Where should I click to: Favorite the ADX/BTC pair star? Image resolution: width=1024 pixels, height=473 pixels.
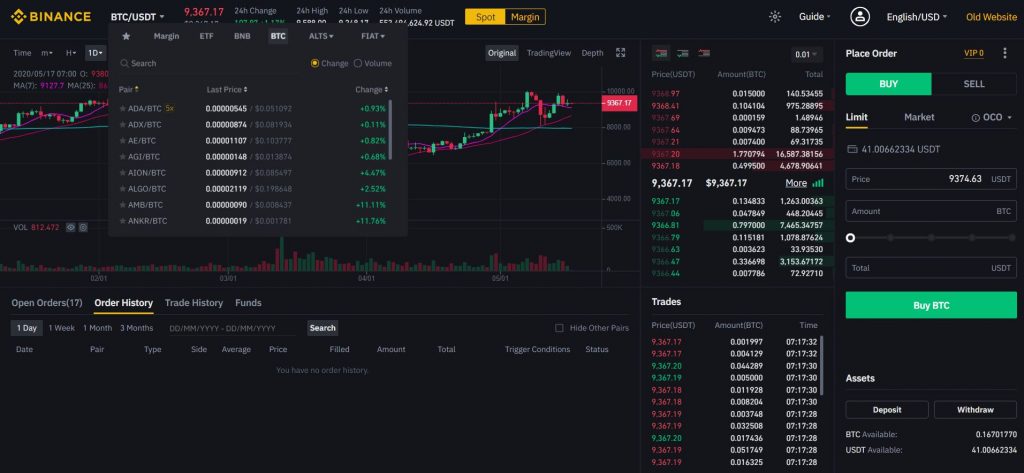click(x=123, y=125)
